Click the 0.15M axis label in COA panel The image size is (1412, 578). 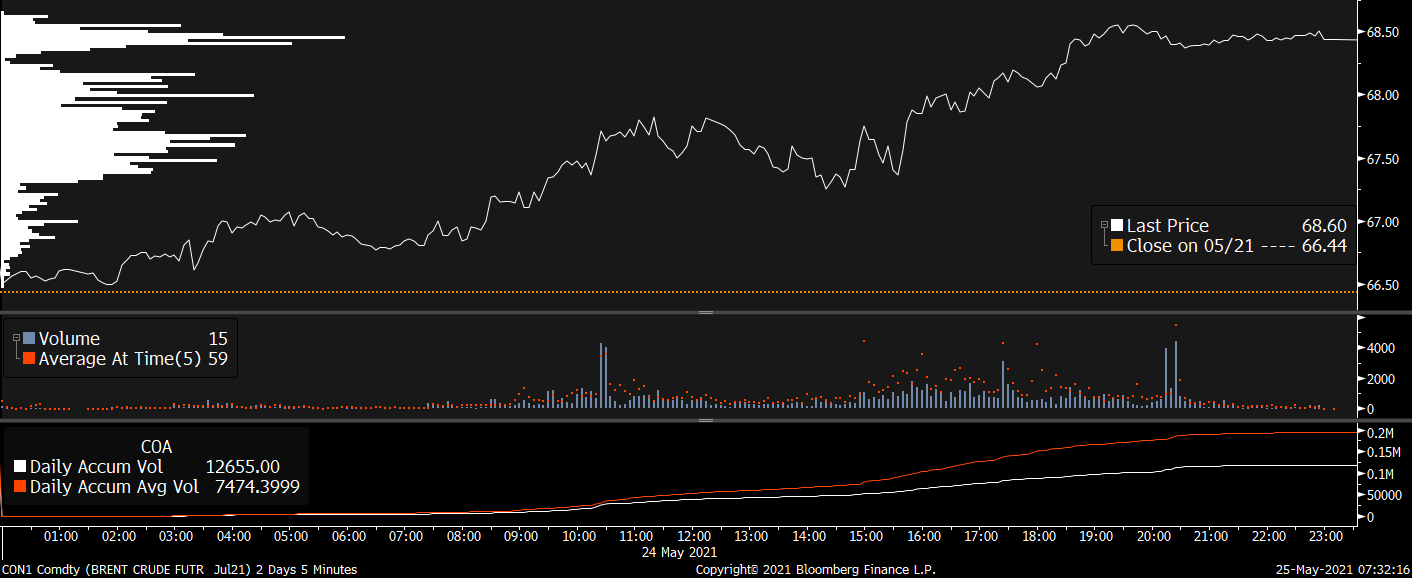1385,452
